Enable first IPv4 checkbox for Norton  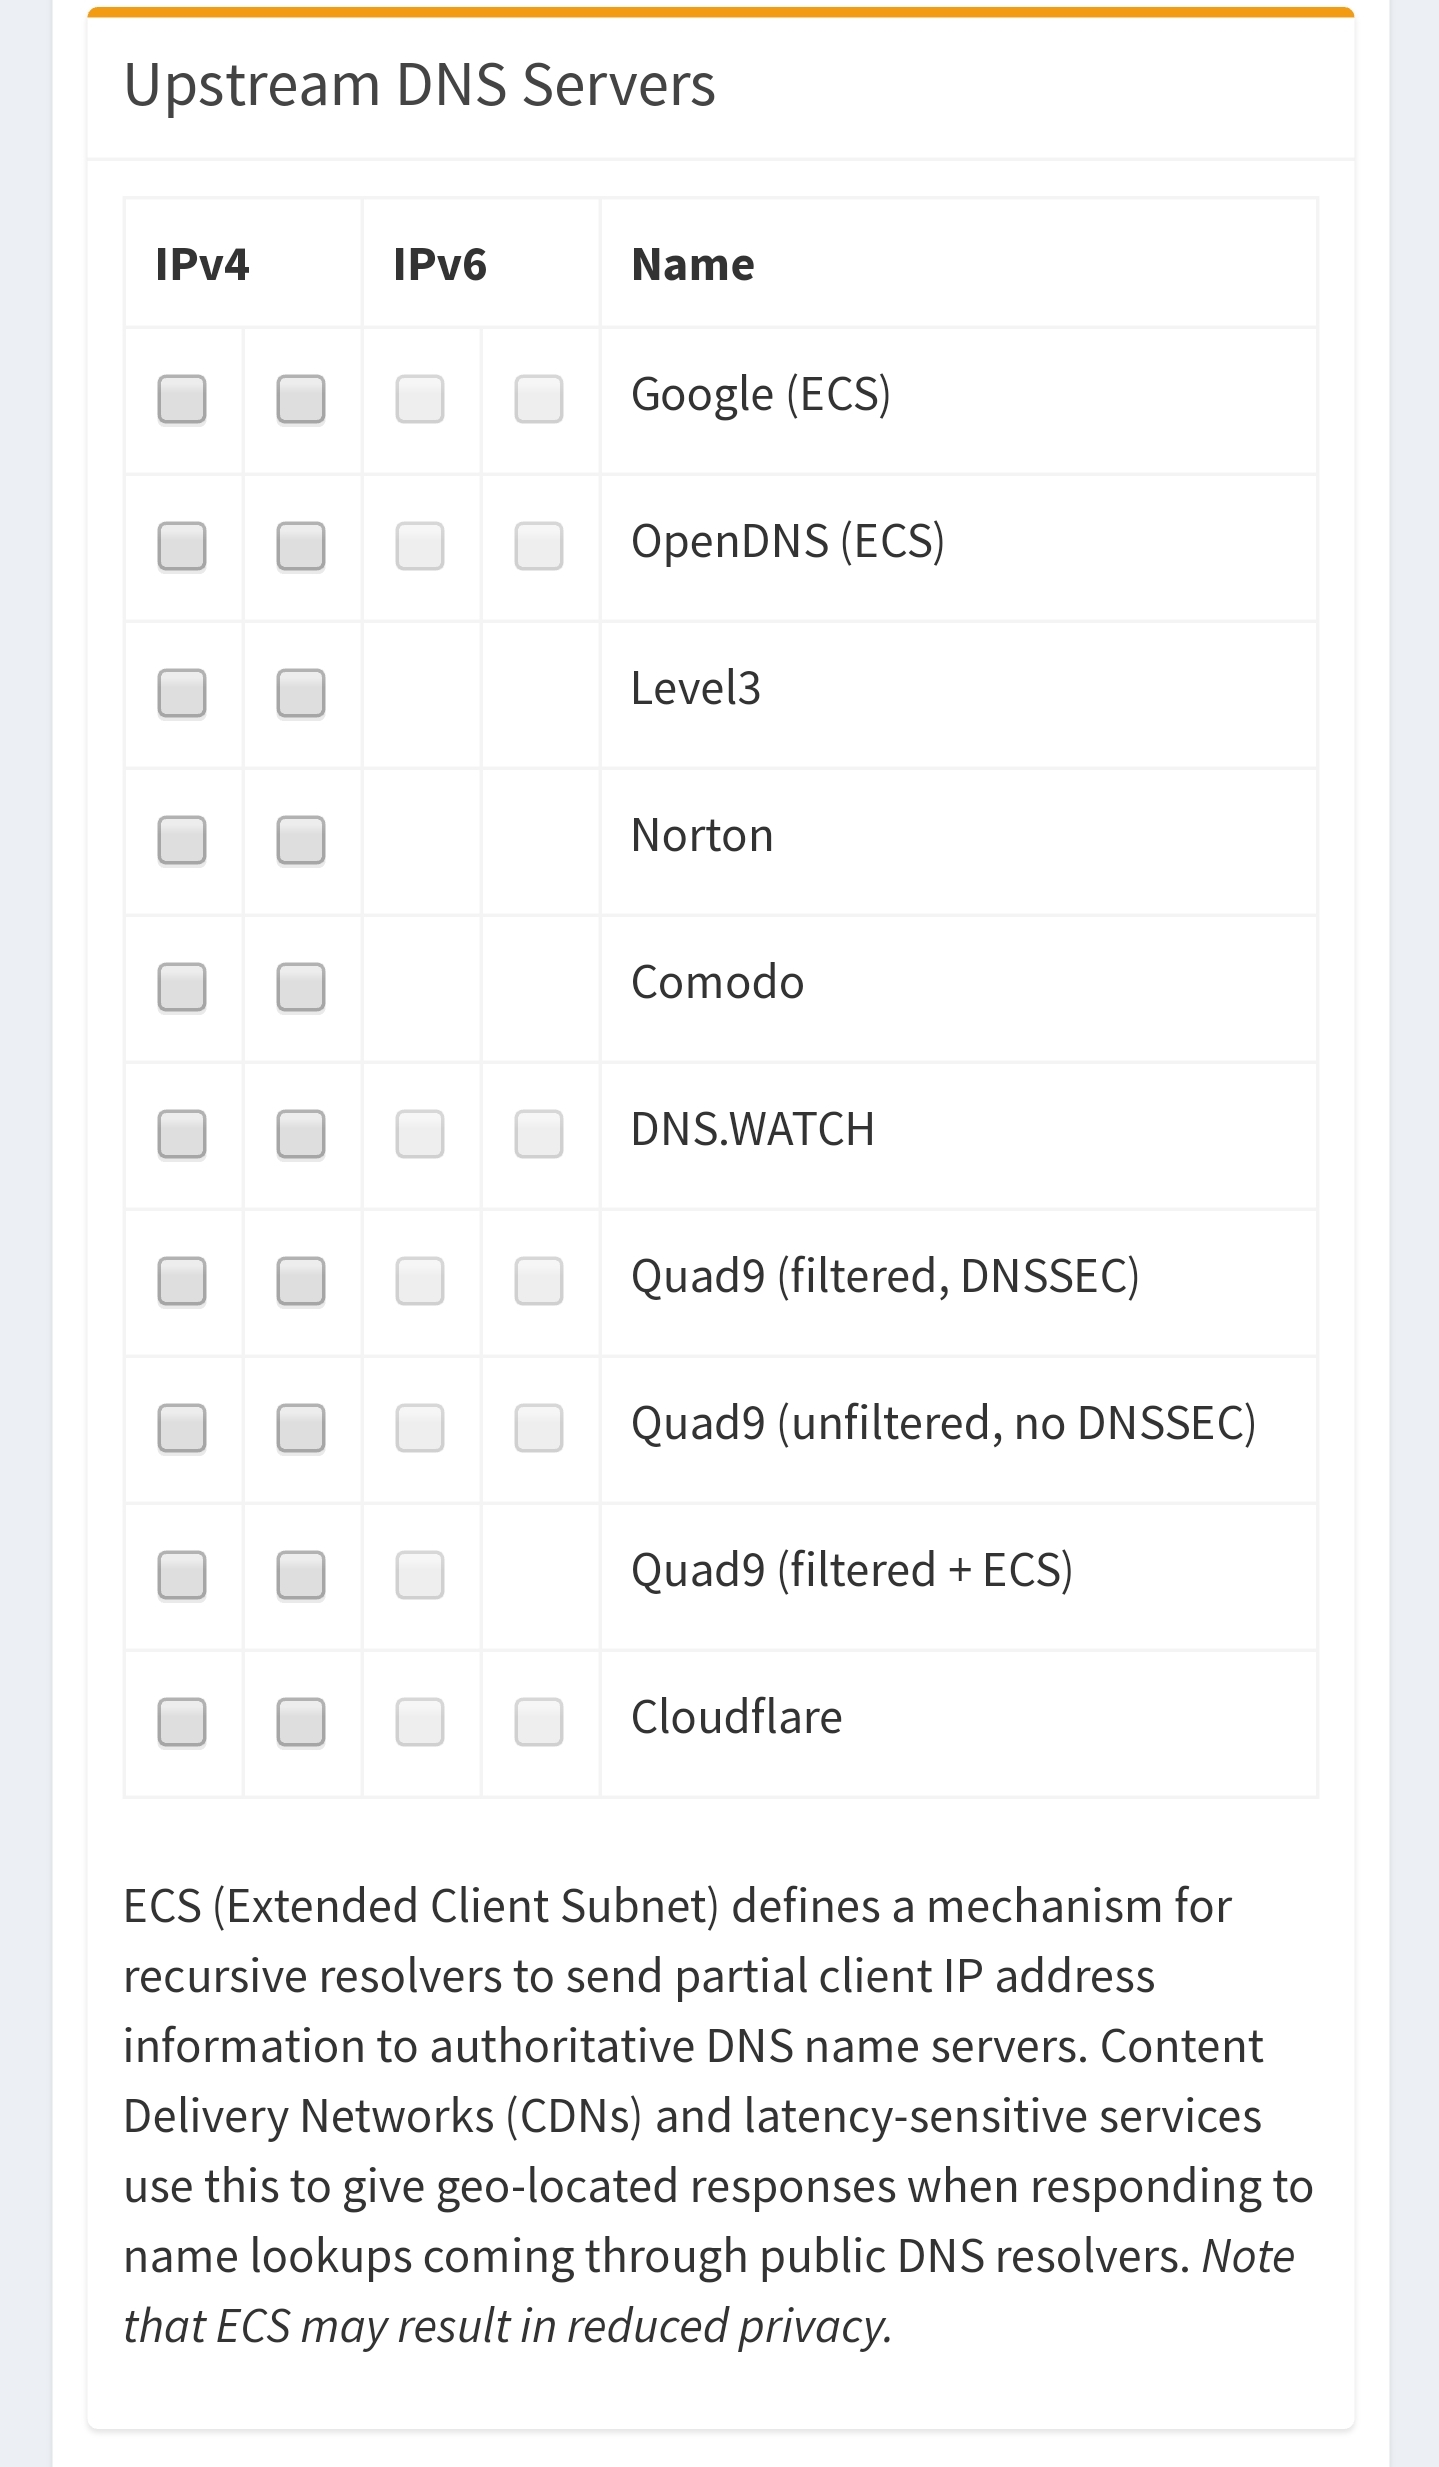click(x=182, y=840)
